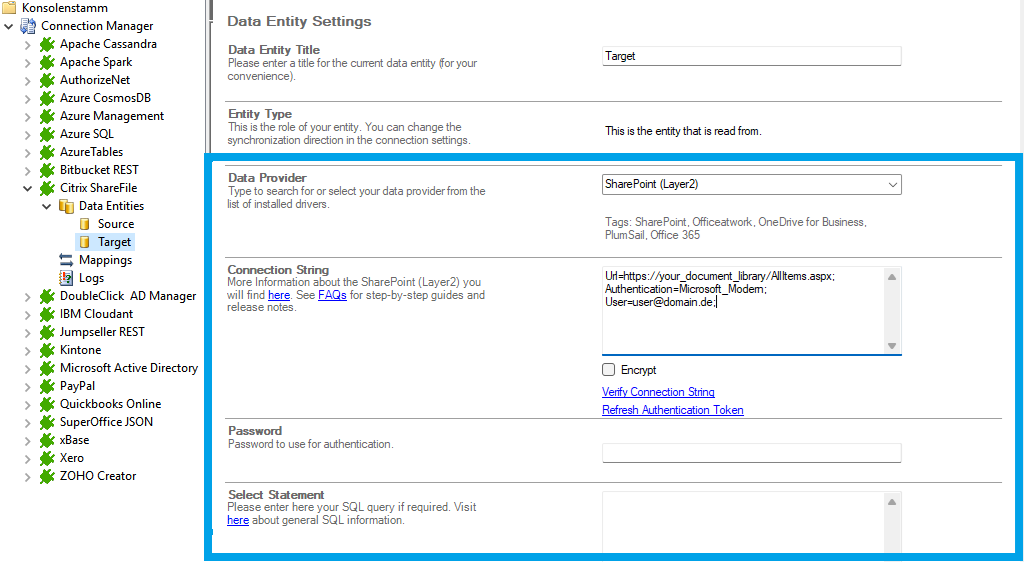Screen dimensions: 1024x562
Task: Expand the Bitbucket REST node
Action: click(x=27, y=171)
